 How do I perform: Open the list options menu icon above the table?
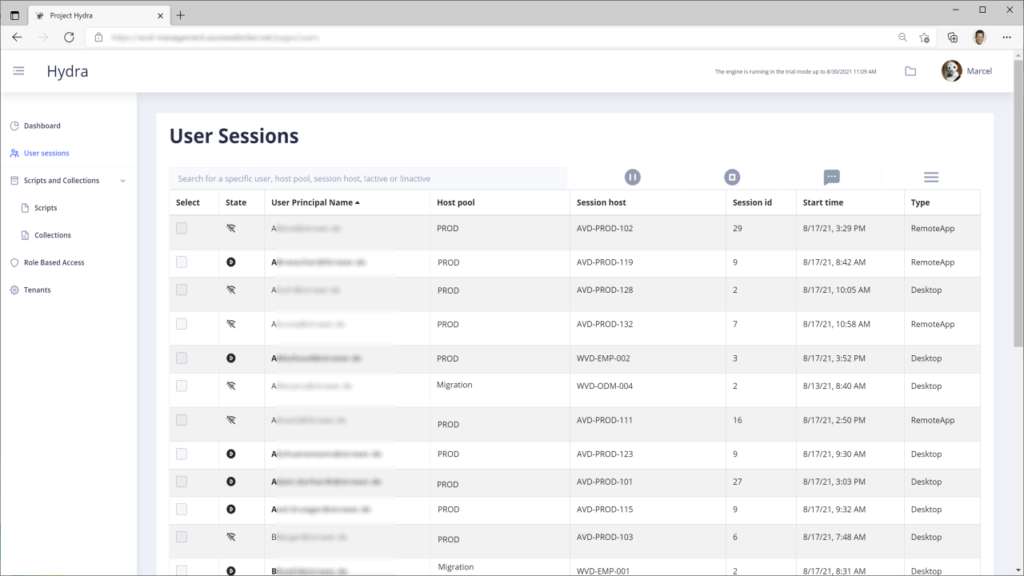point(931,177)
